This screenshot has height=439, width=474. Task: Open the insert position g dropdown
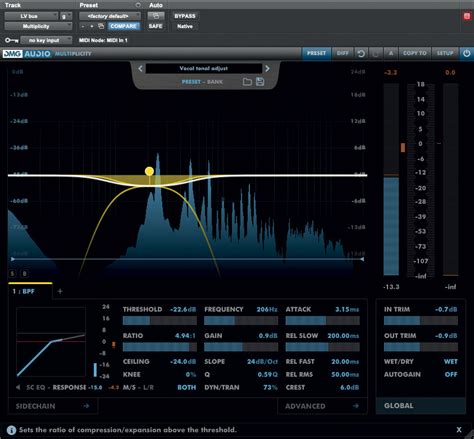(66, 16)
